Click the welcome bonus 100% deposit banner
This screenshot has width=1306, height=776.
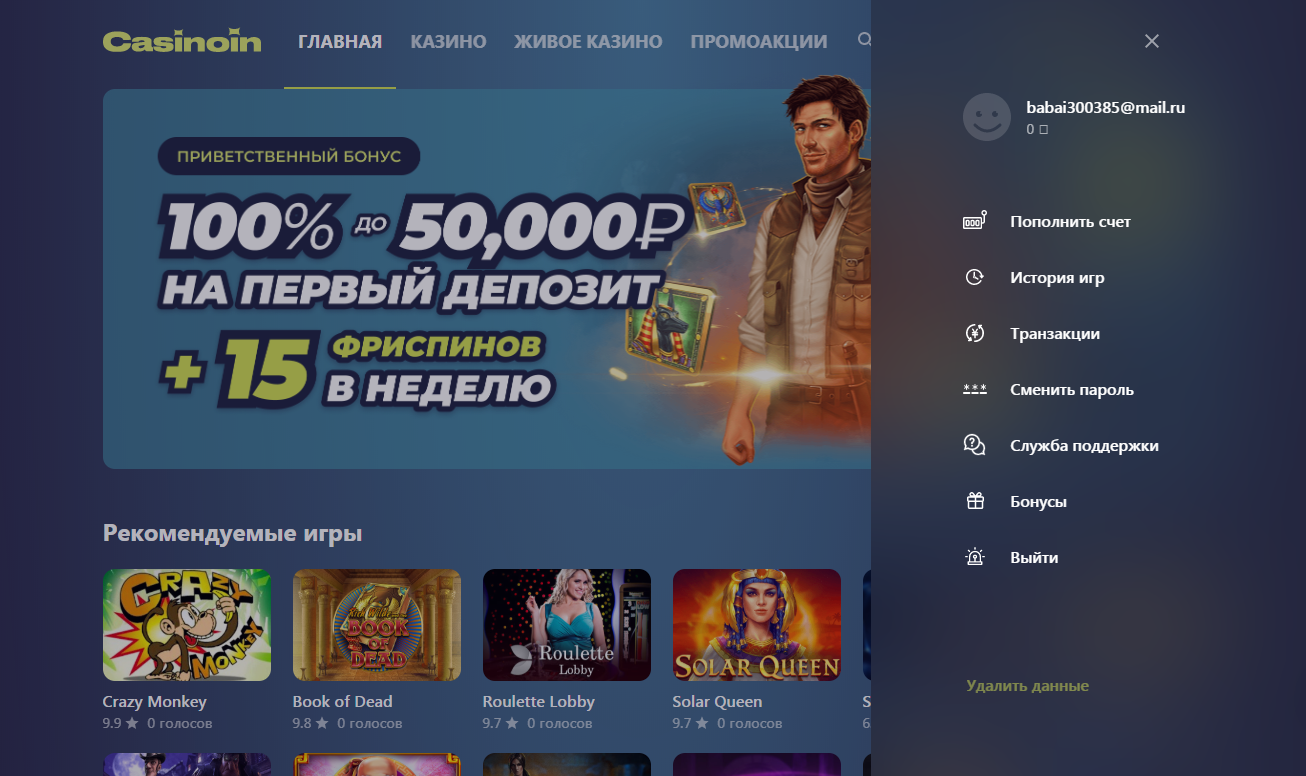pos(487,279)
